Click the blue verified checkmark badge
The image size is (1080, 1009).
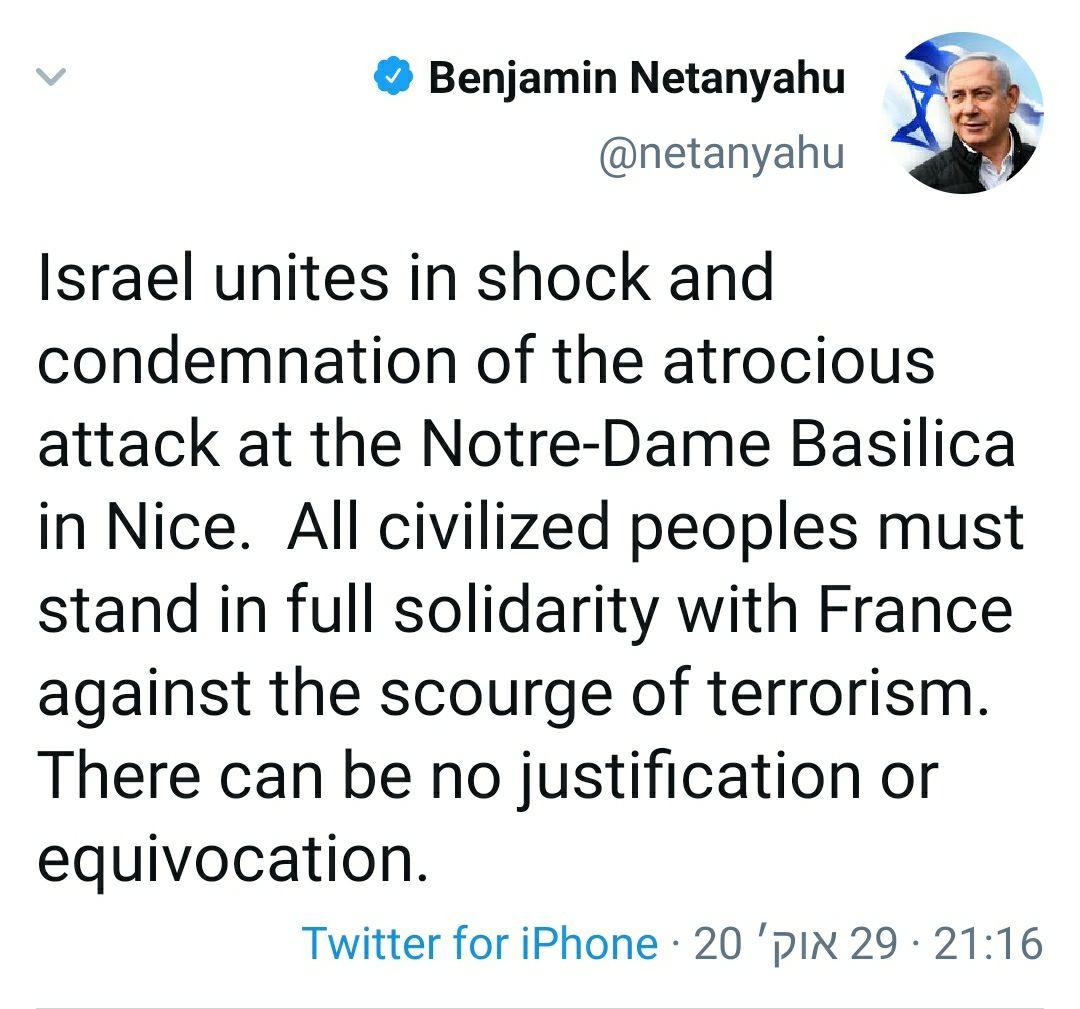(x=394, y=78)
